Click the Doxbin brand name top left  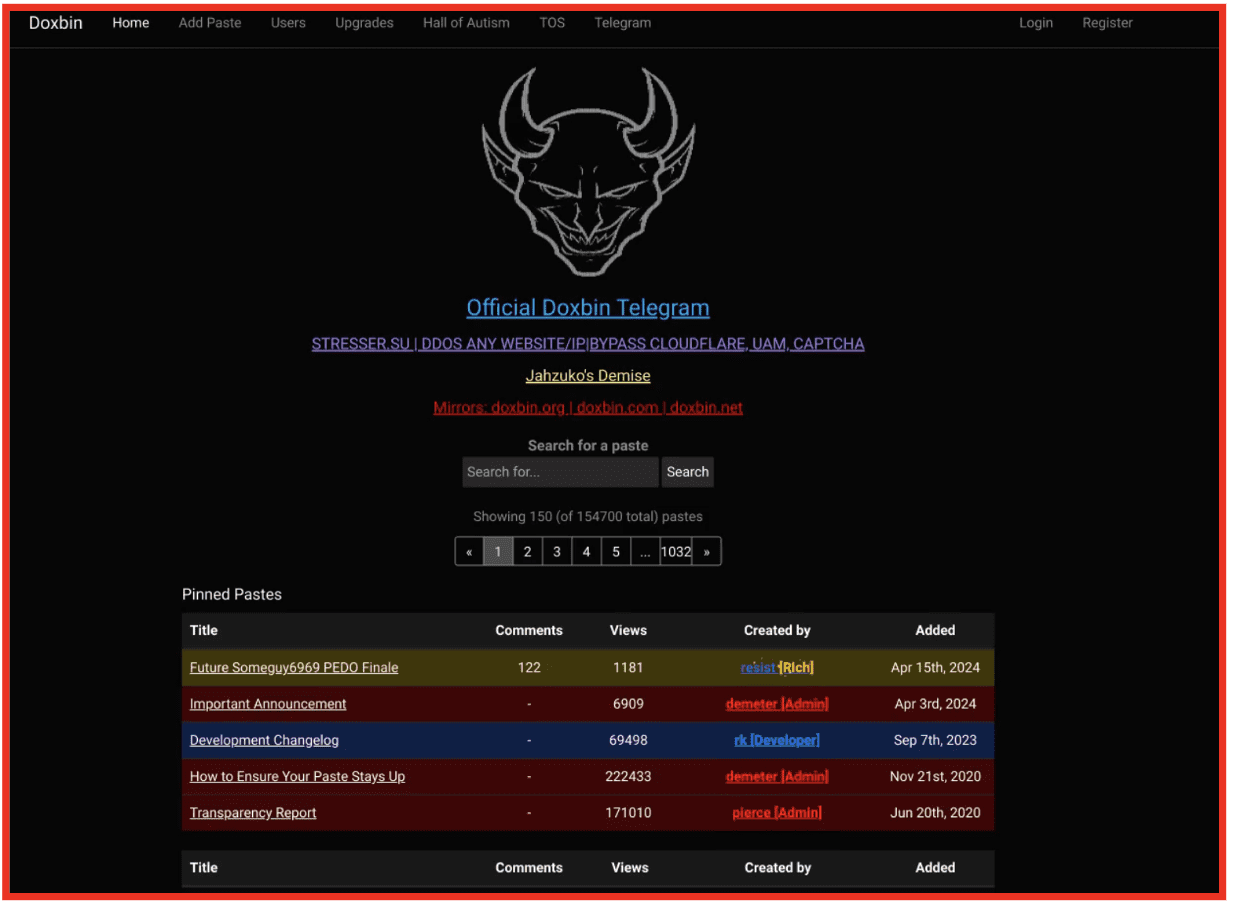coord(55,22)
